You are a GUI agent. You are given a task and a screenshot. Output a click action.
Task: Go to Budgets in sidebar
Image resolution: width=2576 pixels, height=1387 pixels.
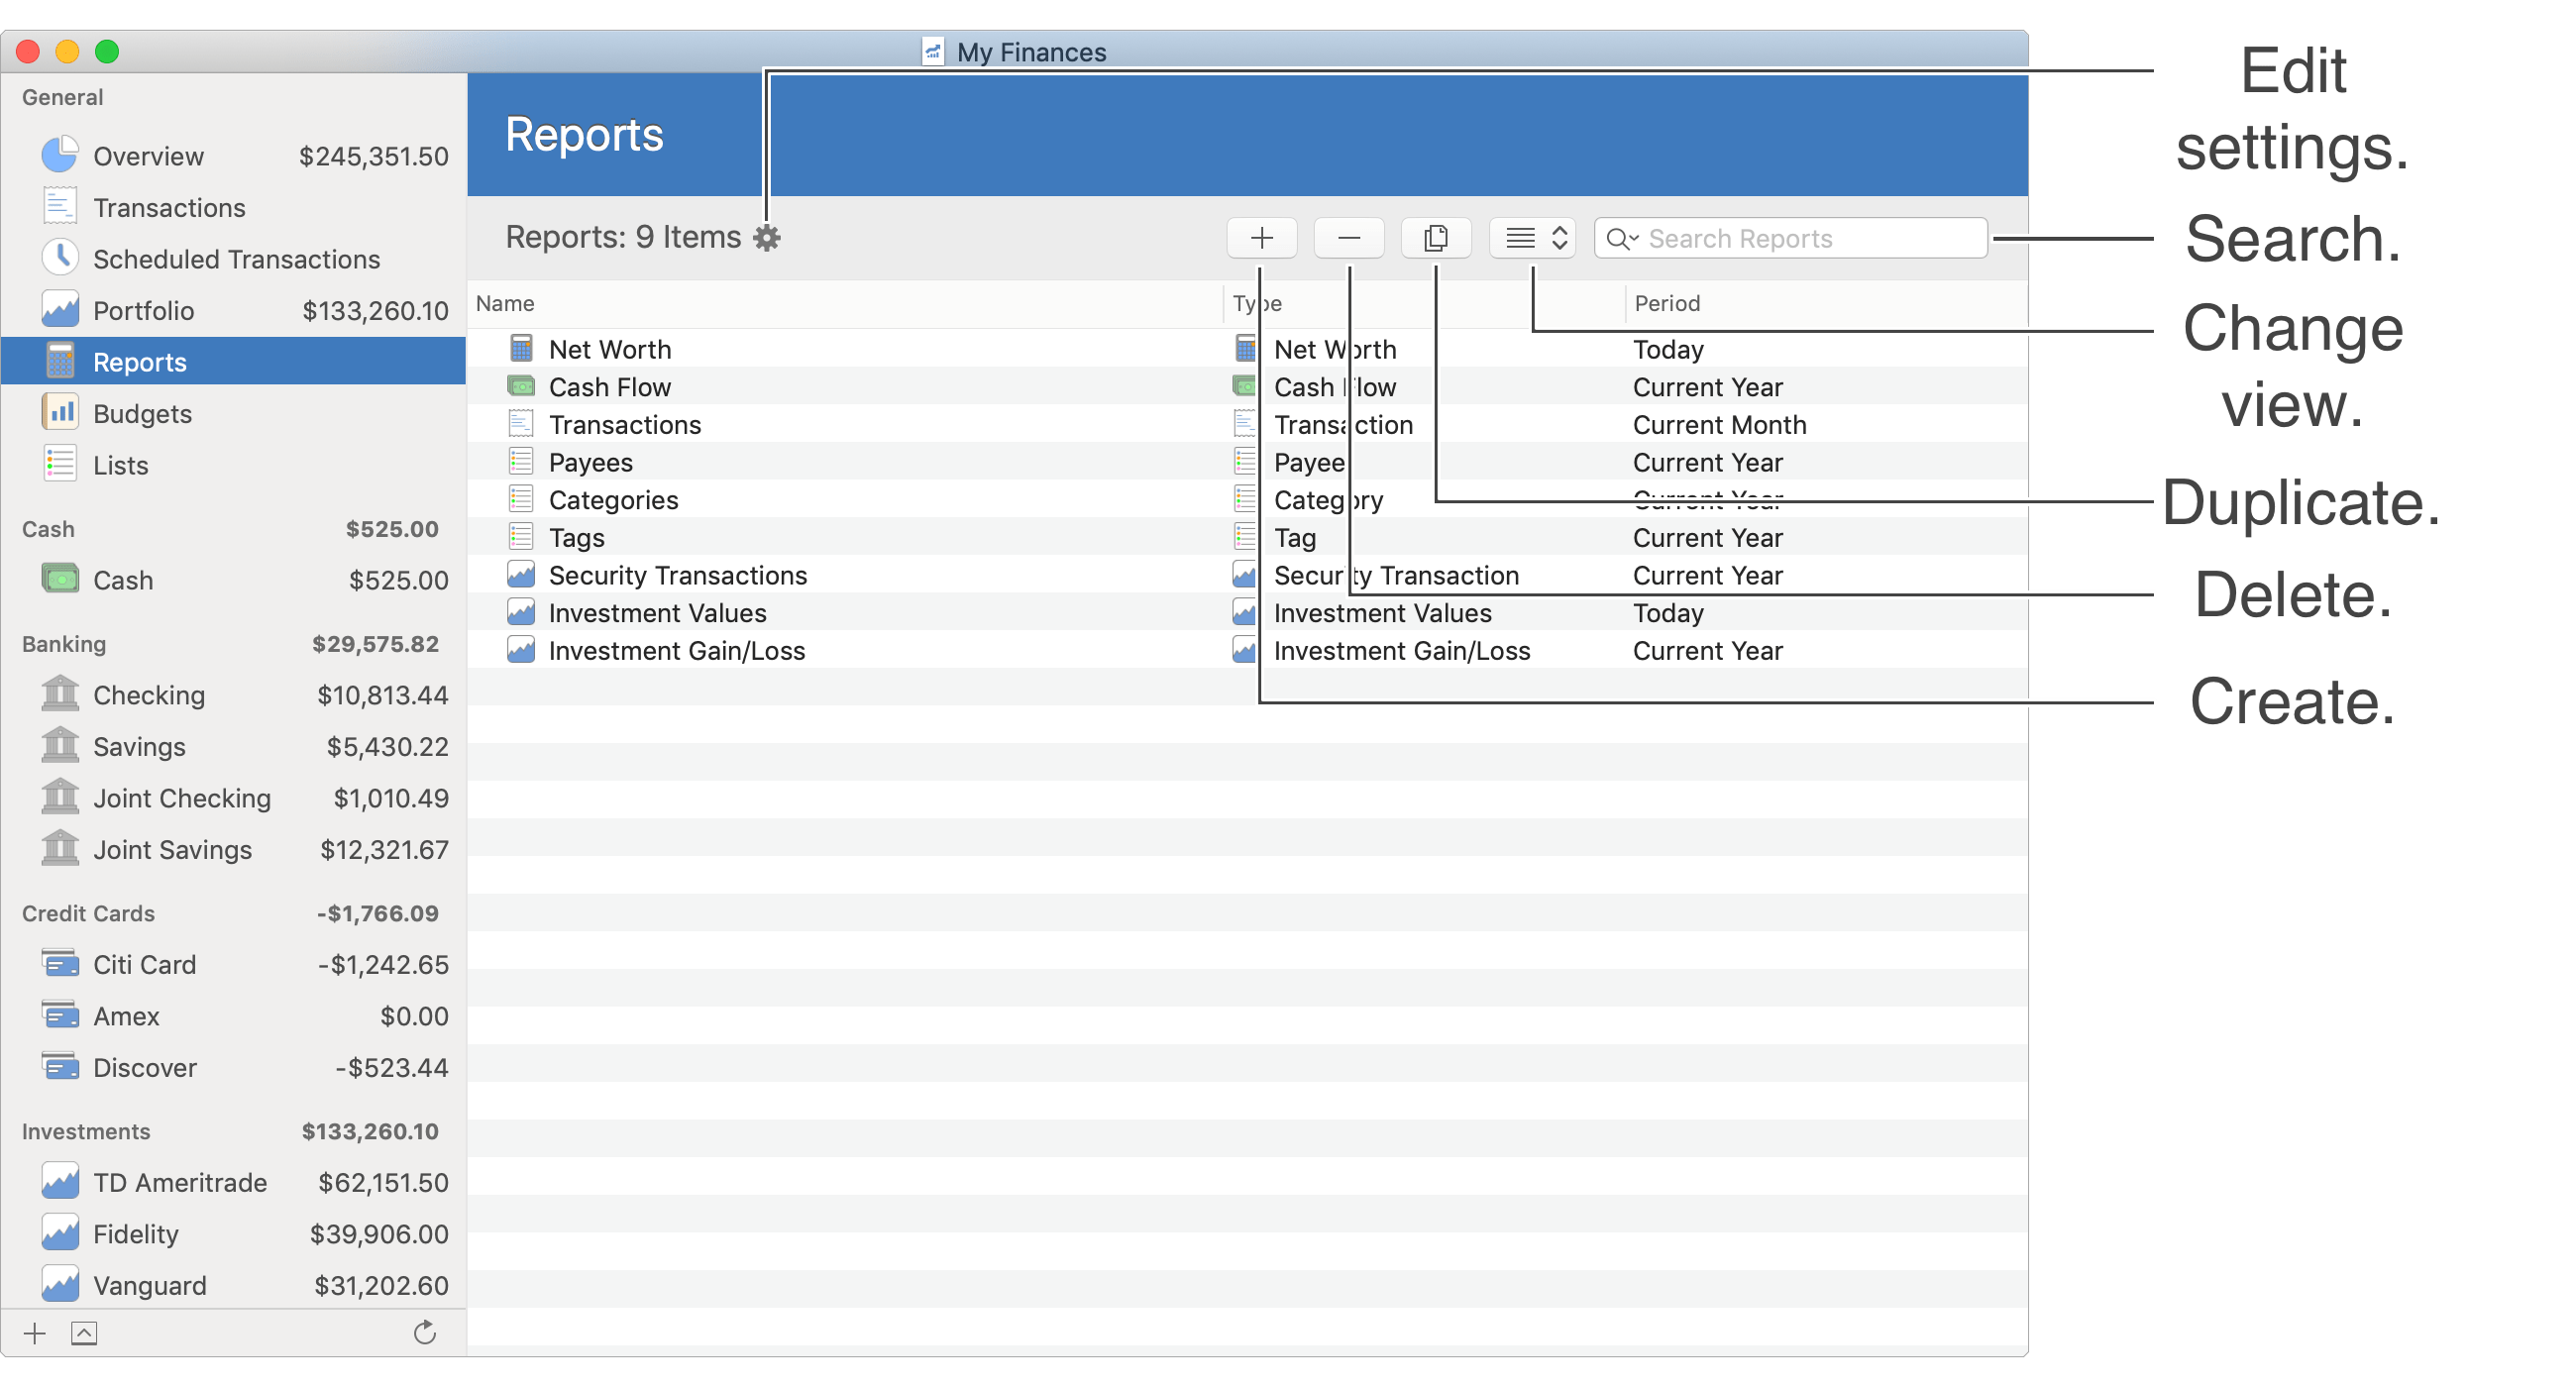tap(142, 414)
